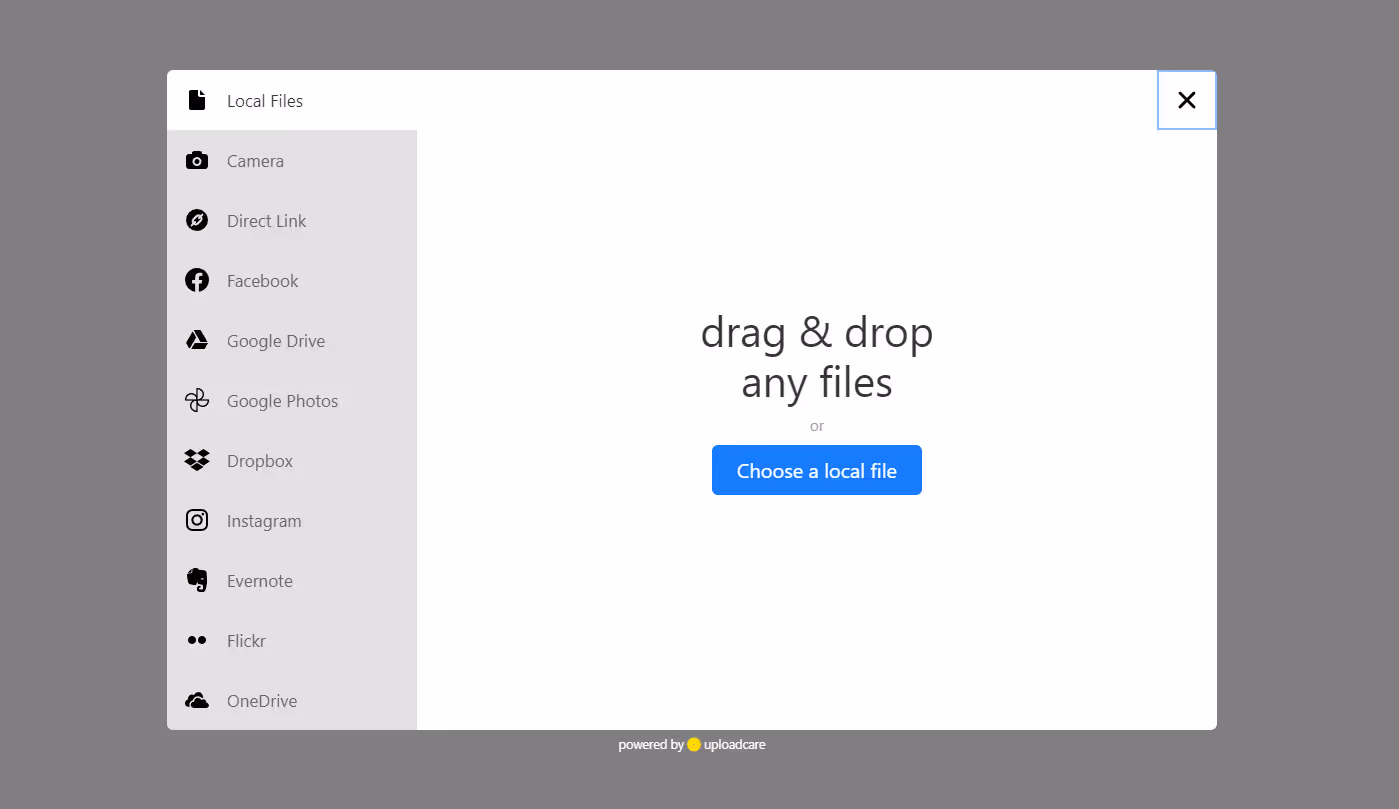Close the upload dialog with X
The width and height of the screenshot is (1399, 809).
pyautogui.click(x=1187, y=100)
